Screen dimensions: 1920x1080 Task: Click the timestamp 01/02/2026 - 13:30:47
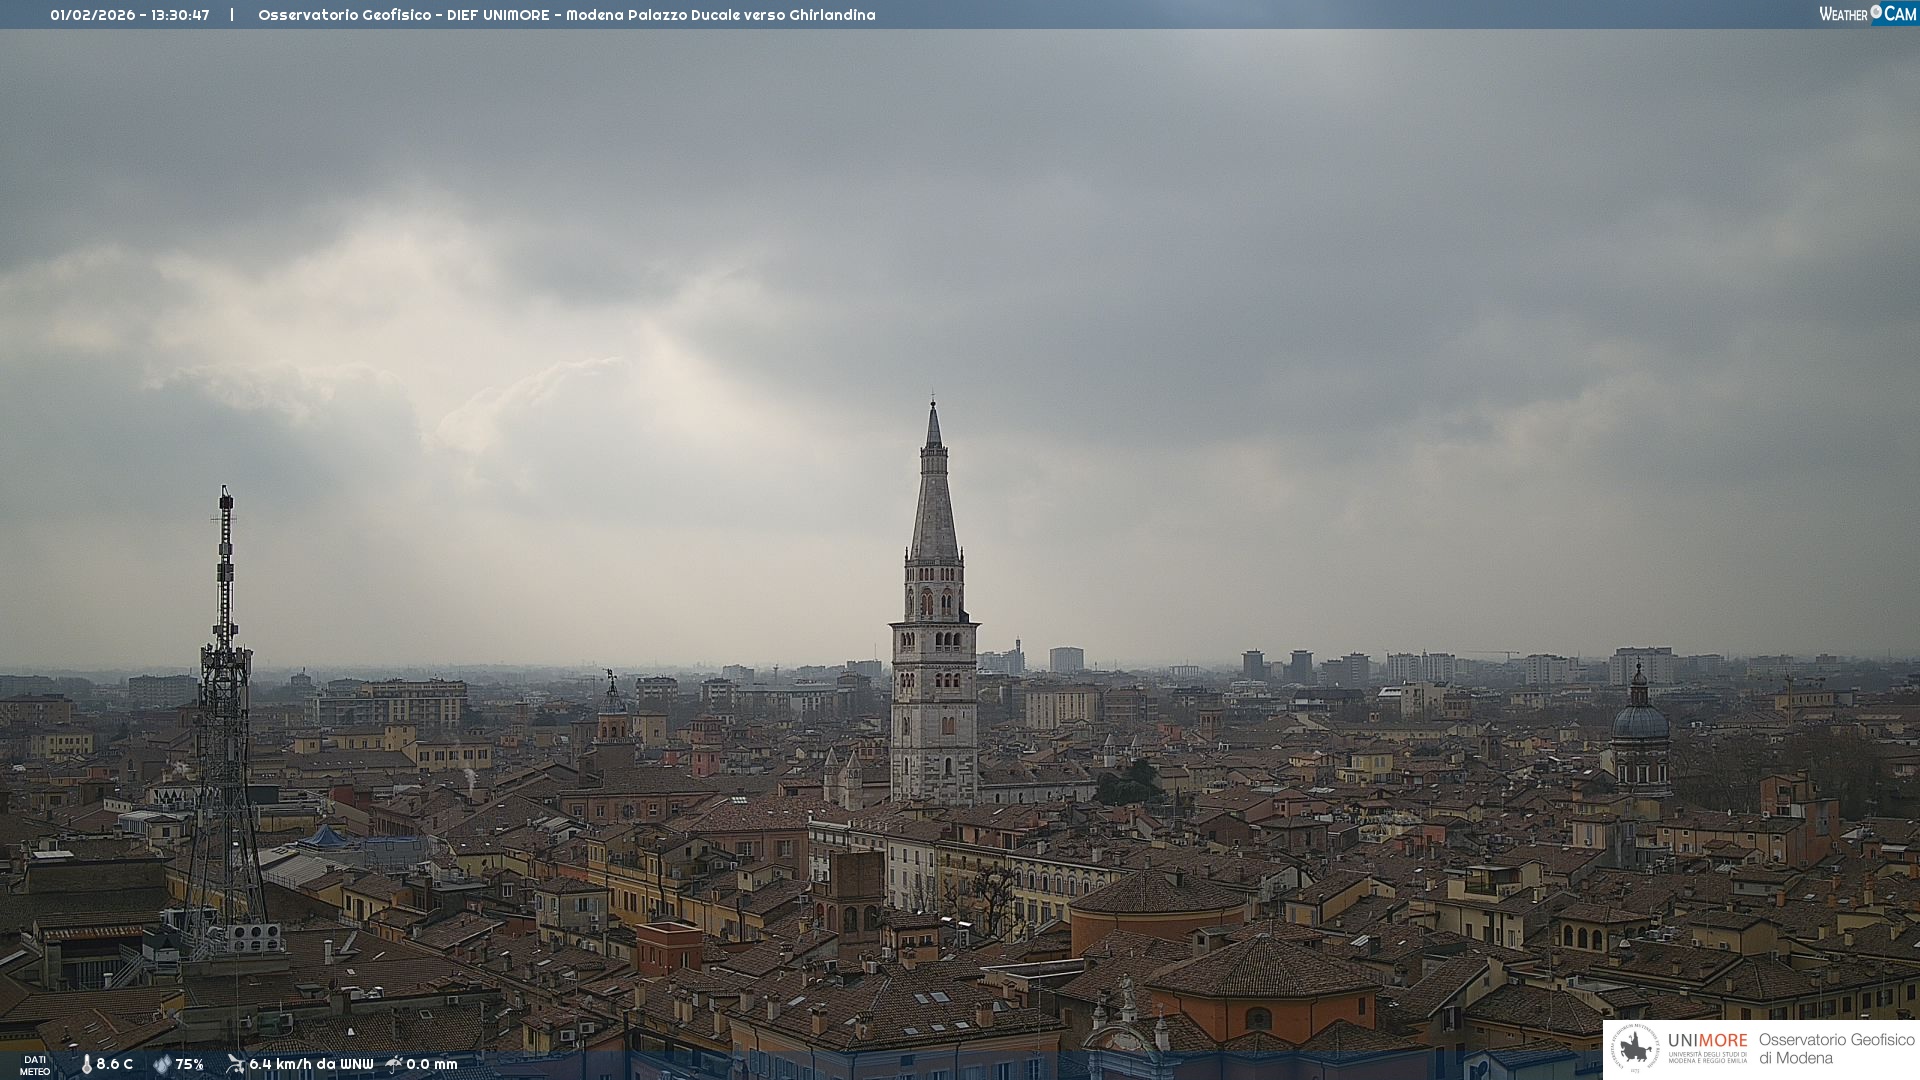pos(130,15)
